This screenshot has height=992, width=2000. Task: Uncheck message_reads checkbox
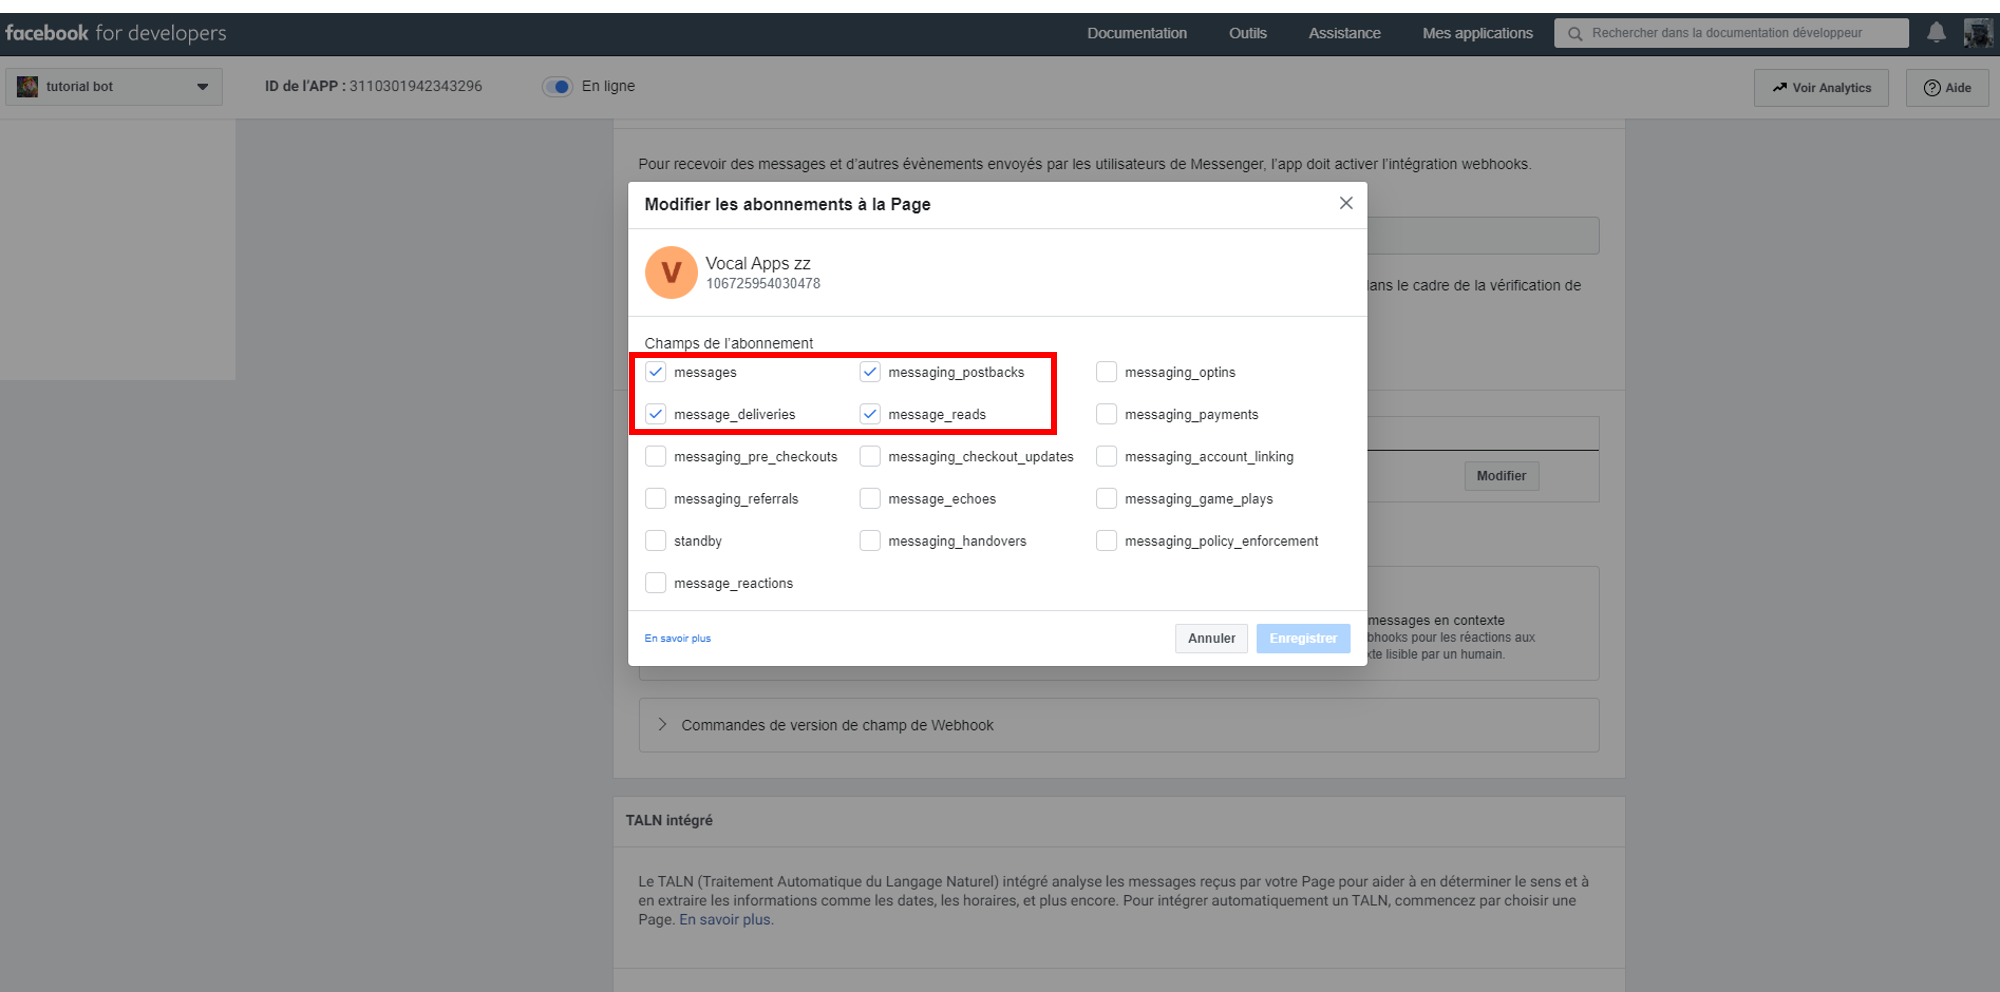pos(870,414)
